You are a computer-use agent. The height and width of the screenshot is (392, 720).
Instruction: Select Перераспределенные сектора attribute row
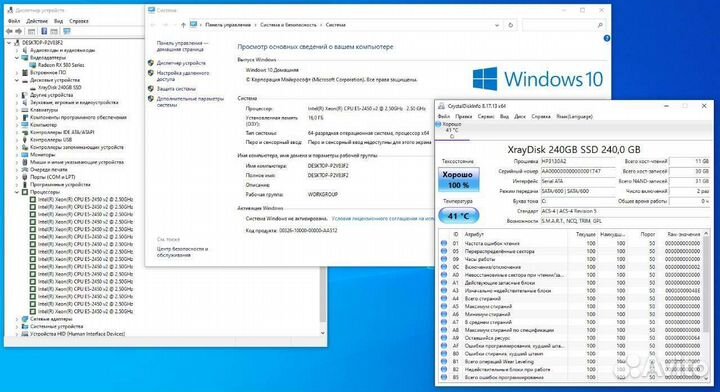click(571, 251)
